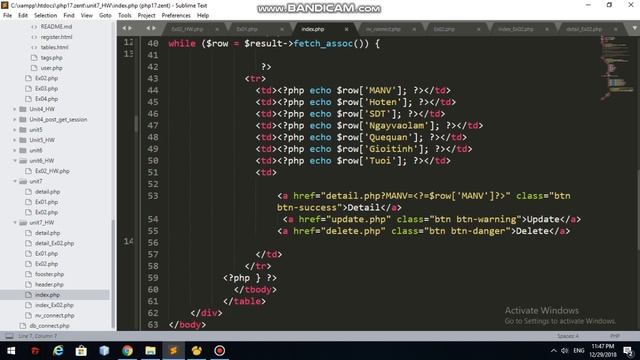Close the nv_connect.php tab

pyautogui.click(x=414, y=29)
